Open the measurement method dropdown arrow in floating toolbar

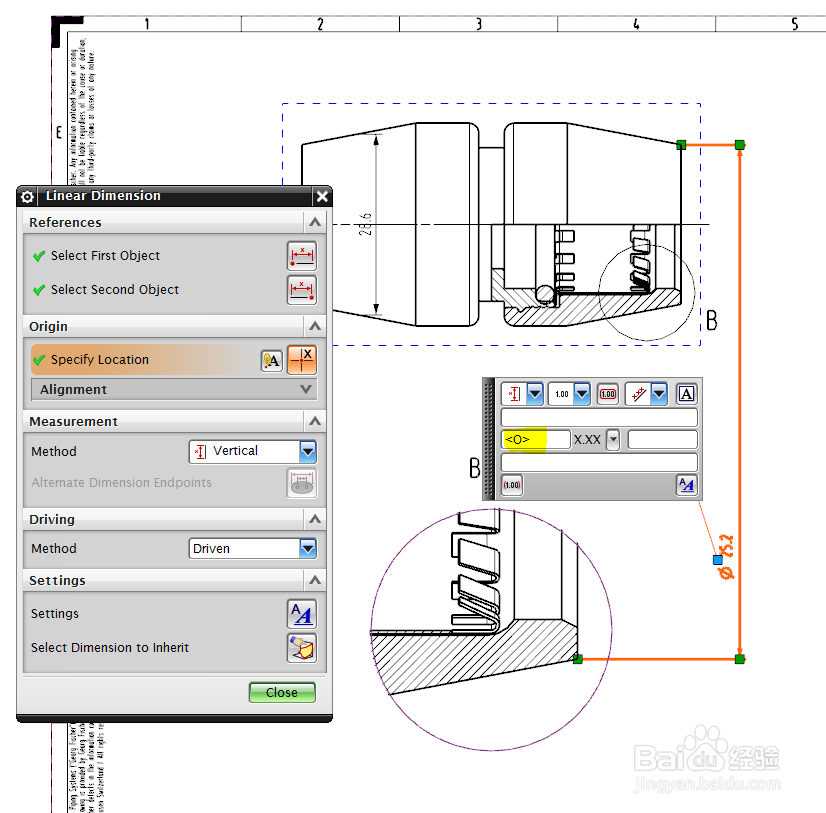[535, 394]
